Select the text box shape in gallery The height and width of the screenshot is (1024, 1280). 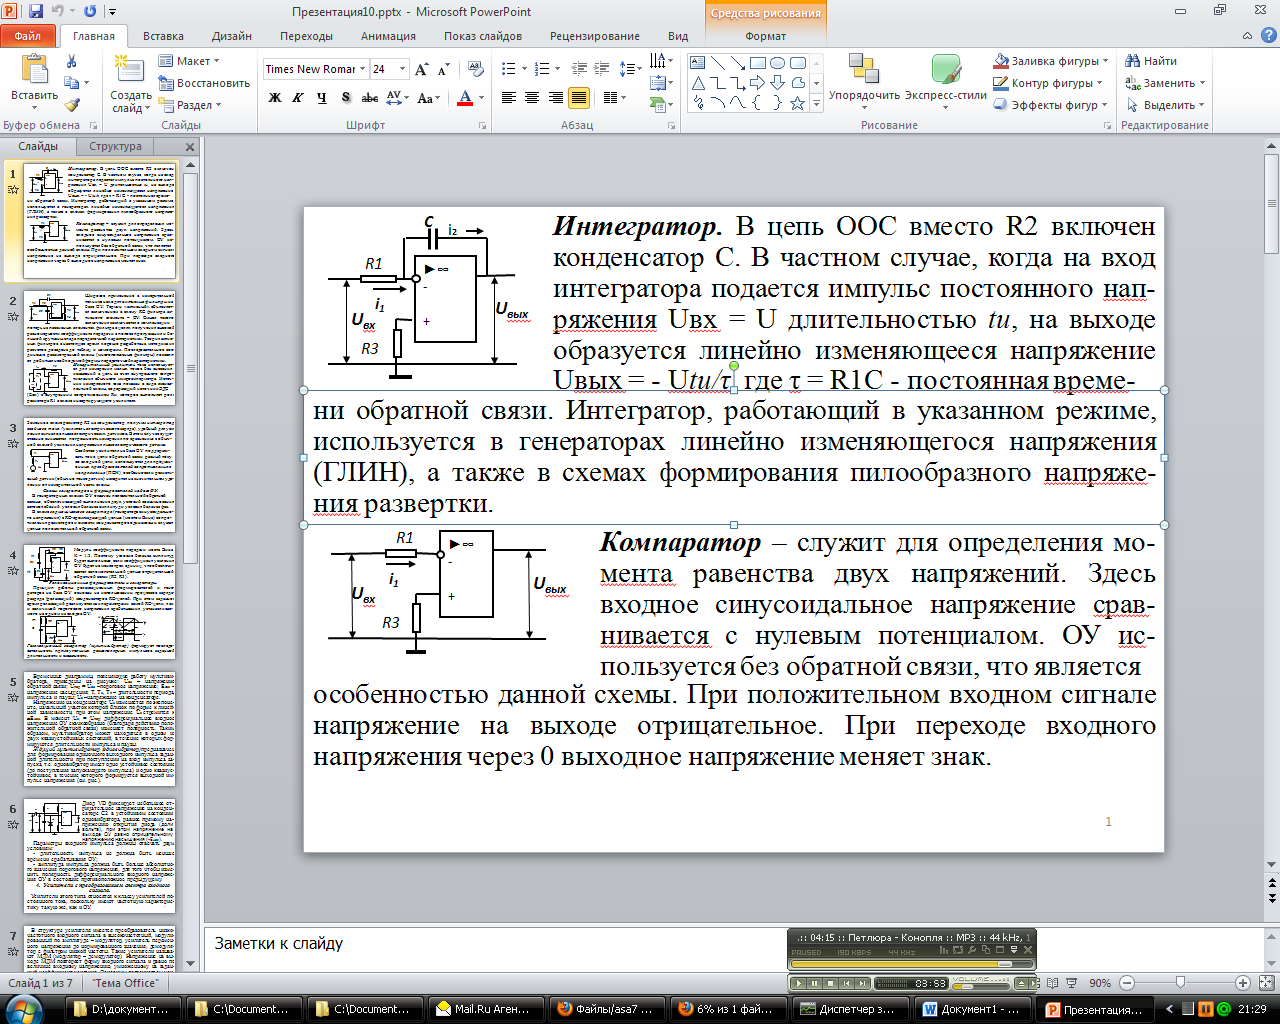(x=698, y=62)
